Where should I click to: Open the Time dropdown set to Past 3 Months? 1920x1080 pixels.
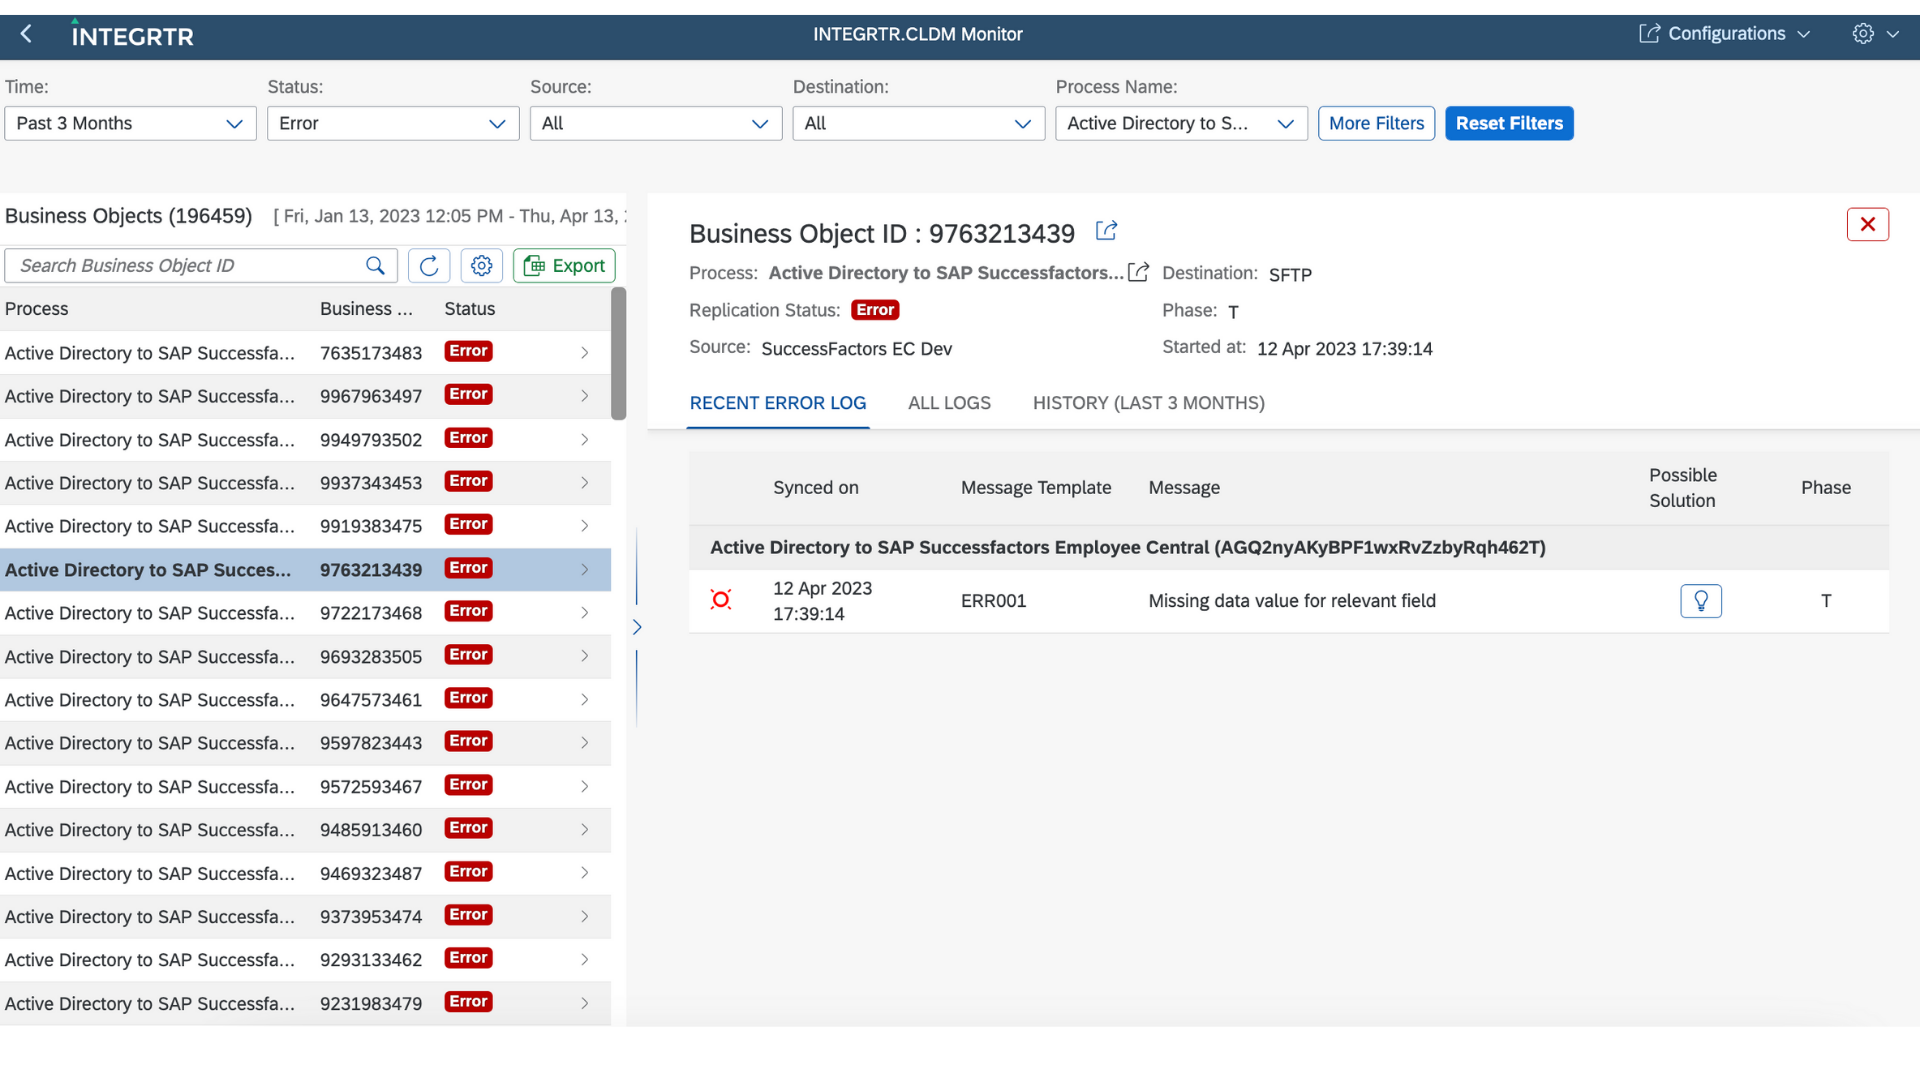tap(130, 124)
